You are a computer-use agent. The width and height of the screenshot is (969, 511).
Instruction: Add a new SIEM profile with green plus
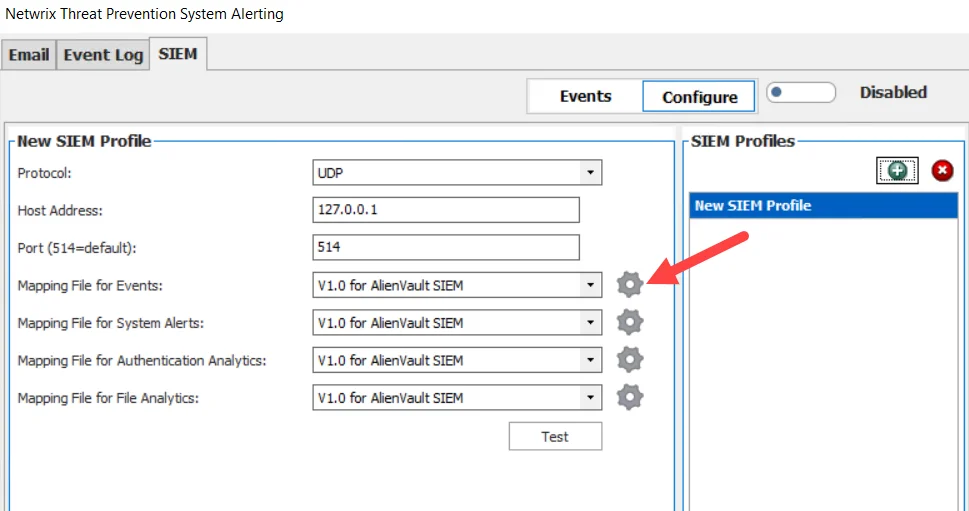click(897, 171)
